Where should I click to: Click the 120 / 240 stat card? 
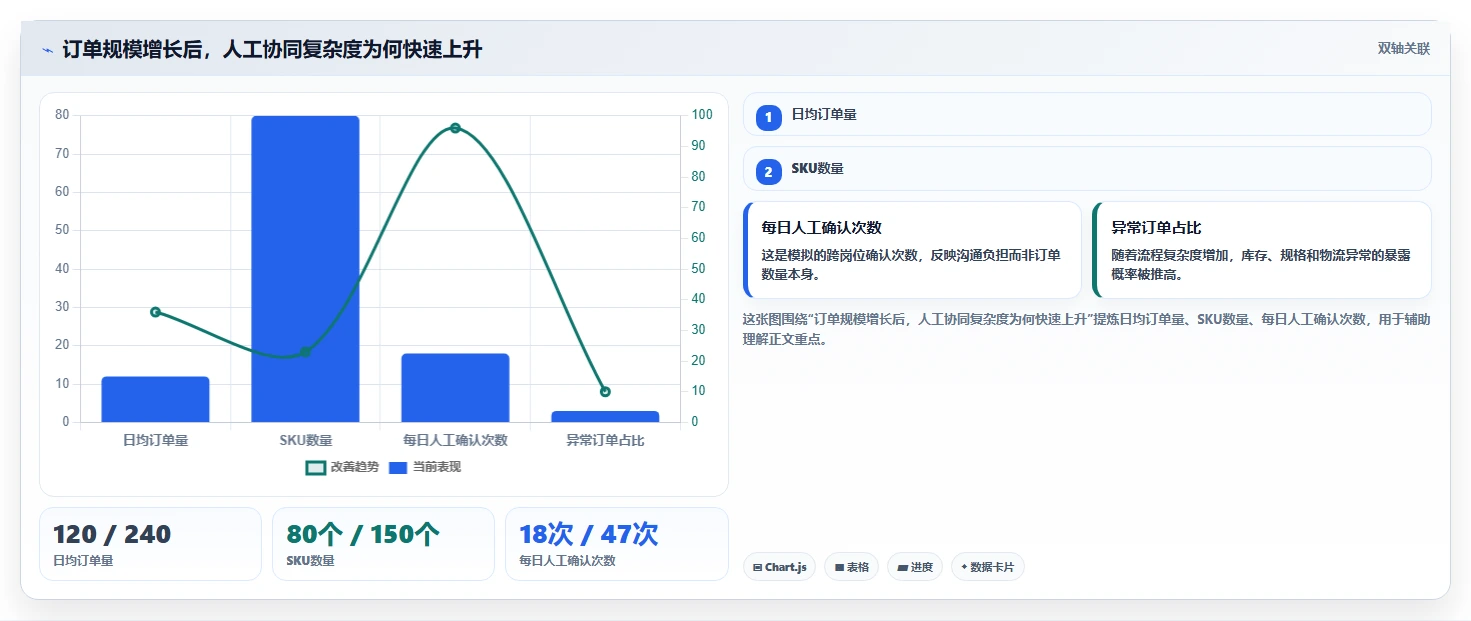(x=150, y=544)
